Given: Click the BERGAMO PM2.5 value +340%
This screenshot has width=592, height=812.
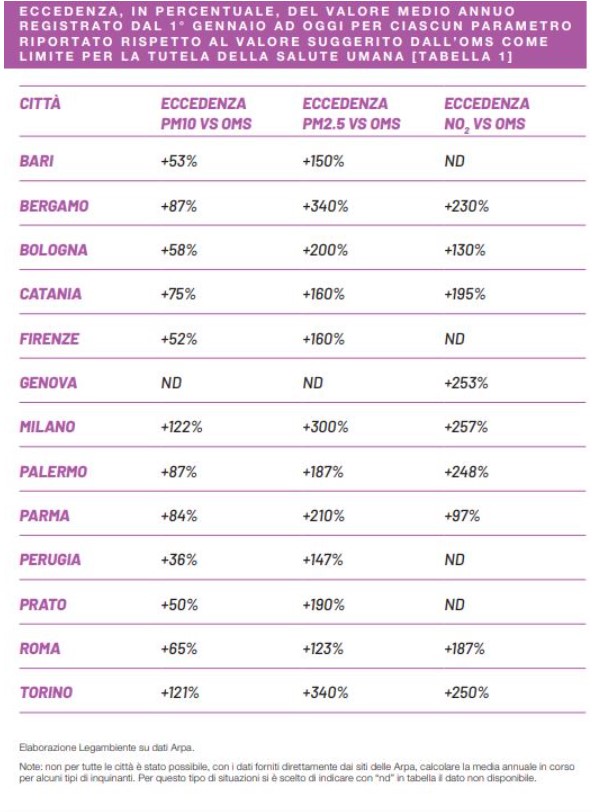Looking at the screenshot, I should [325, 206].
